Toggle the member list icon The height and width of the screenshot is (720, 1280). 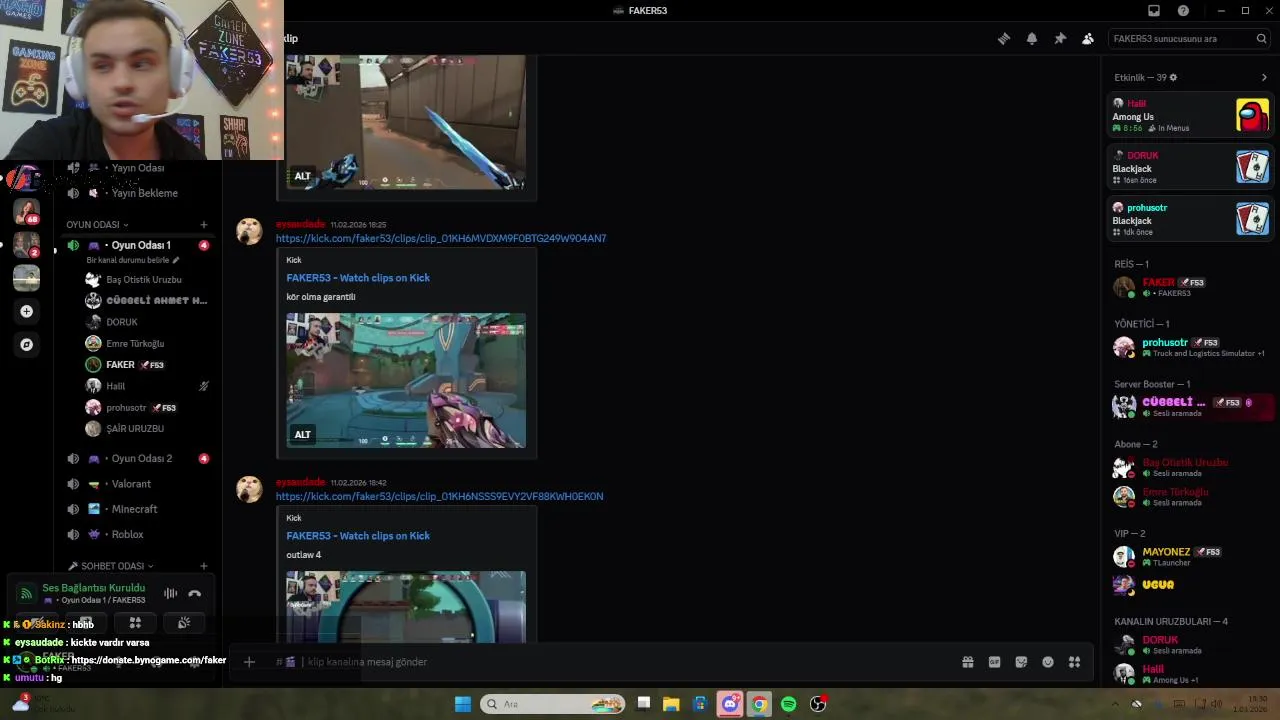[1088, 38]
